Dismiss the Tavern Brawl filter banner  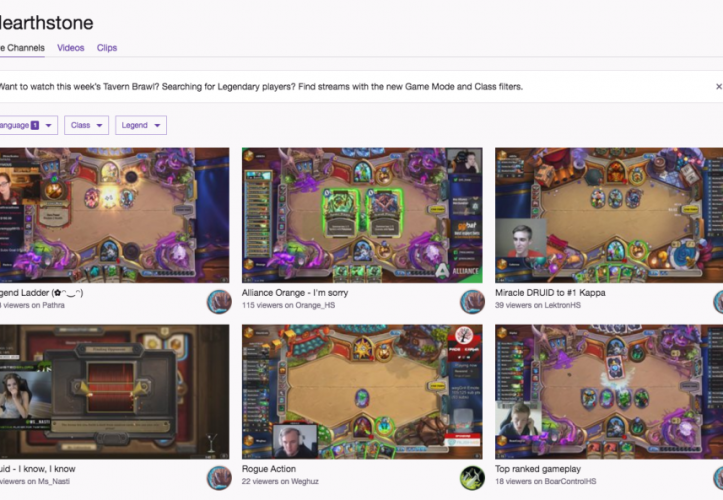tap(718, 86)
